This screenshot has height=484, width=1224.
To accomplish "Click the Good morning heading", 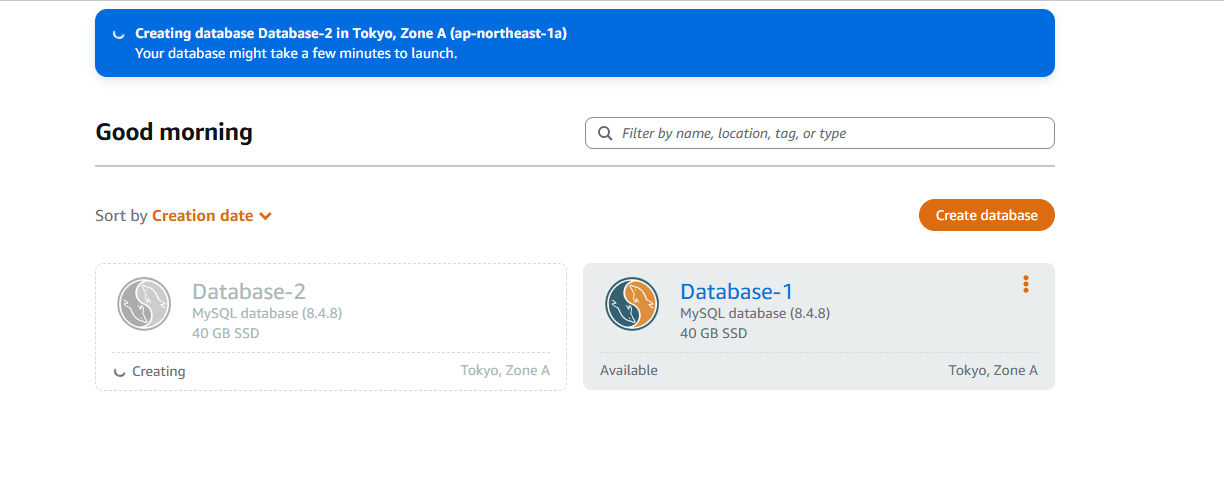I will click(174, 132).
